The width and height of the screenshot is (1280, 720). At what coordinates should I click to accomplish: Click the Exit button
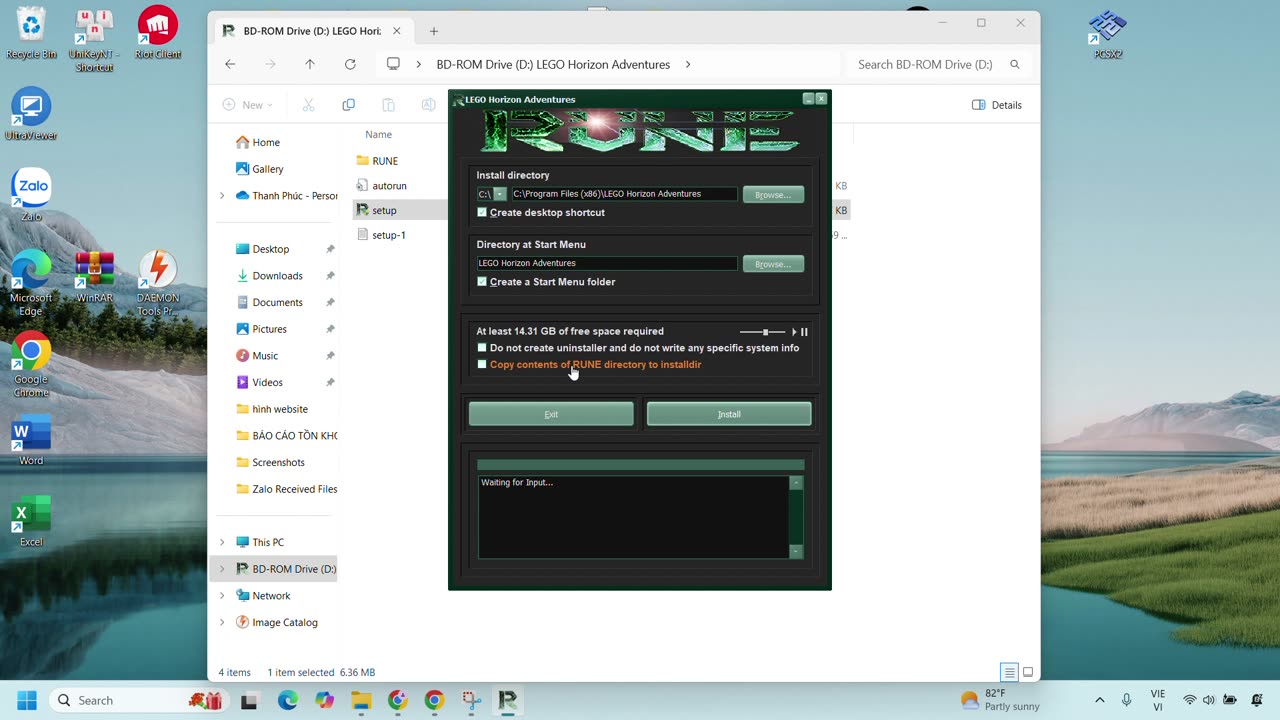pos(551,414)
